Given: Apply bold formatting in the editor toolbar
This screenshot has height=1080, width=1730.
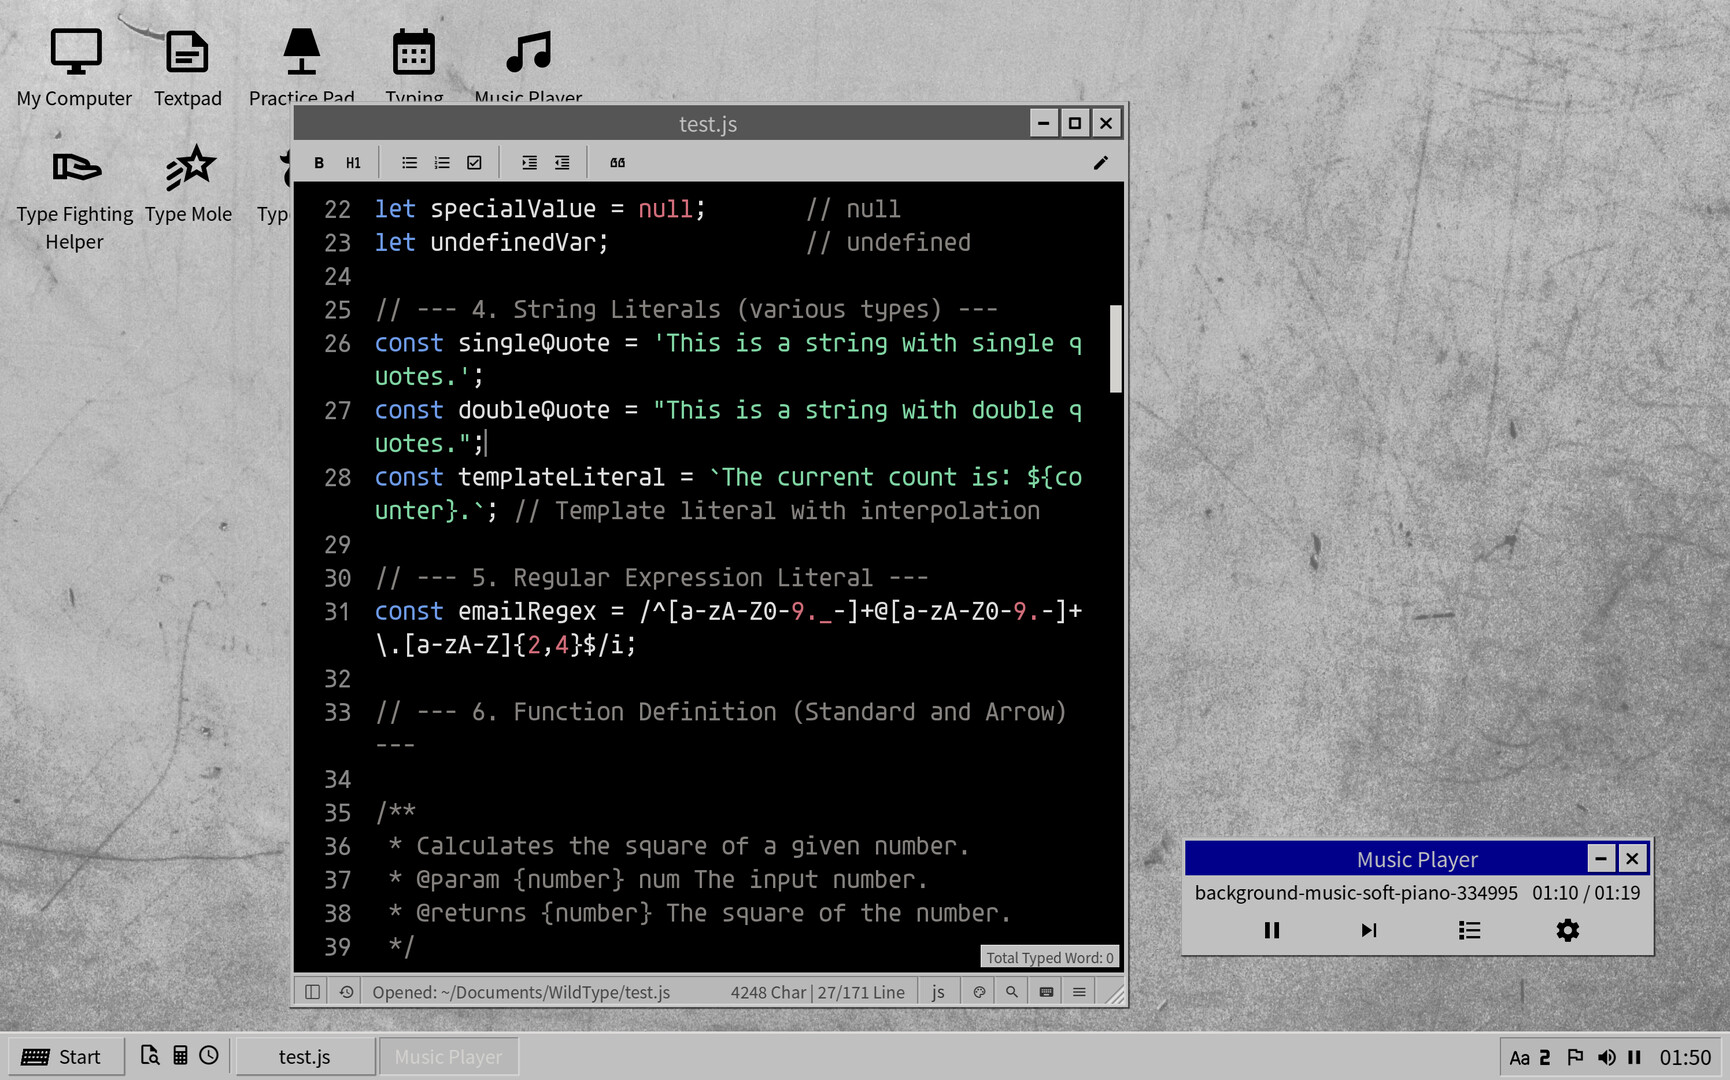Looking at the screenshot, I should [x=319, y=162].
